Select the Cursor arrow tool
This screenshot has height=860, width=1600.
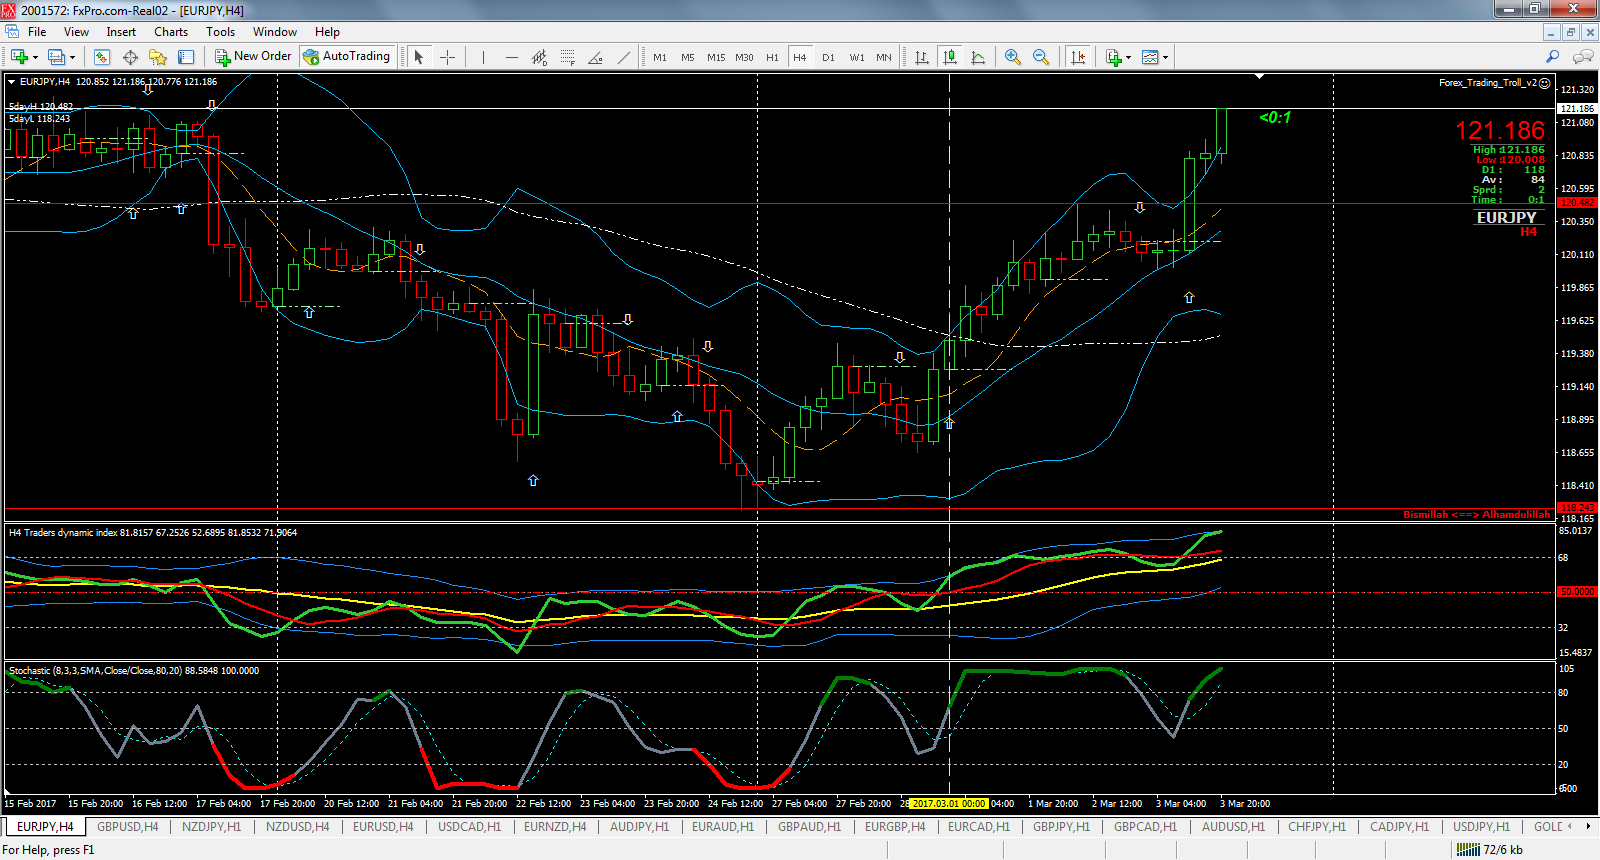[419, 57]
